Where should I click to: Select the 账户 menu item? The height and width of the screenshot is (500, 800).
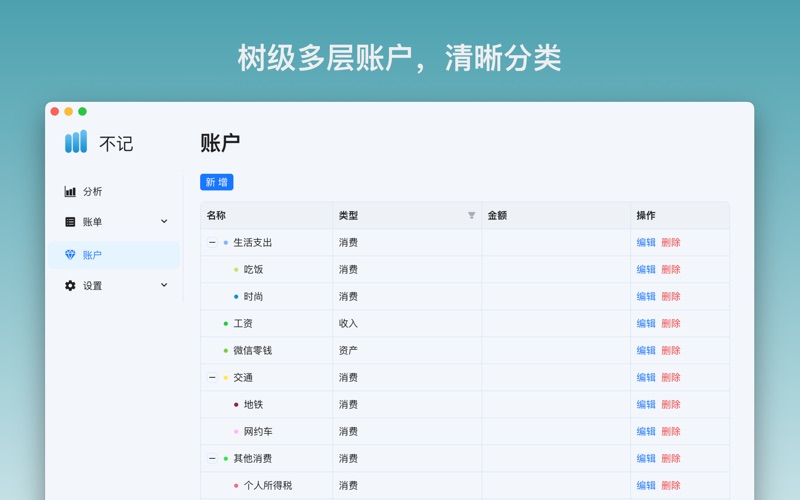(92, 255)
